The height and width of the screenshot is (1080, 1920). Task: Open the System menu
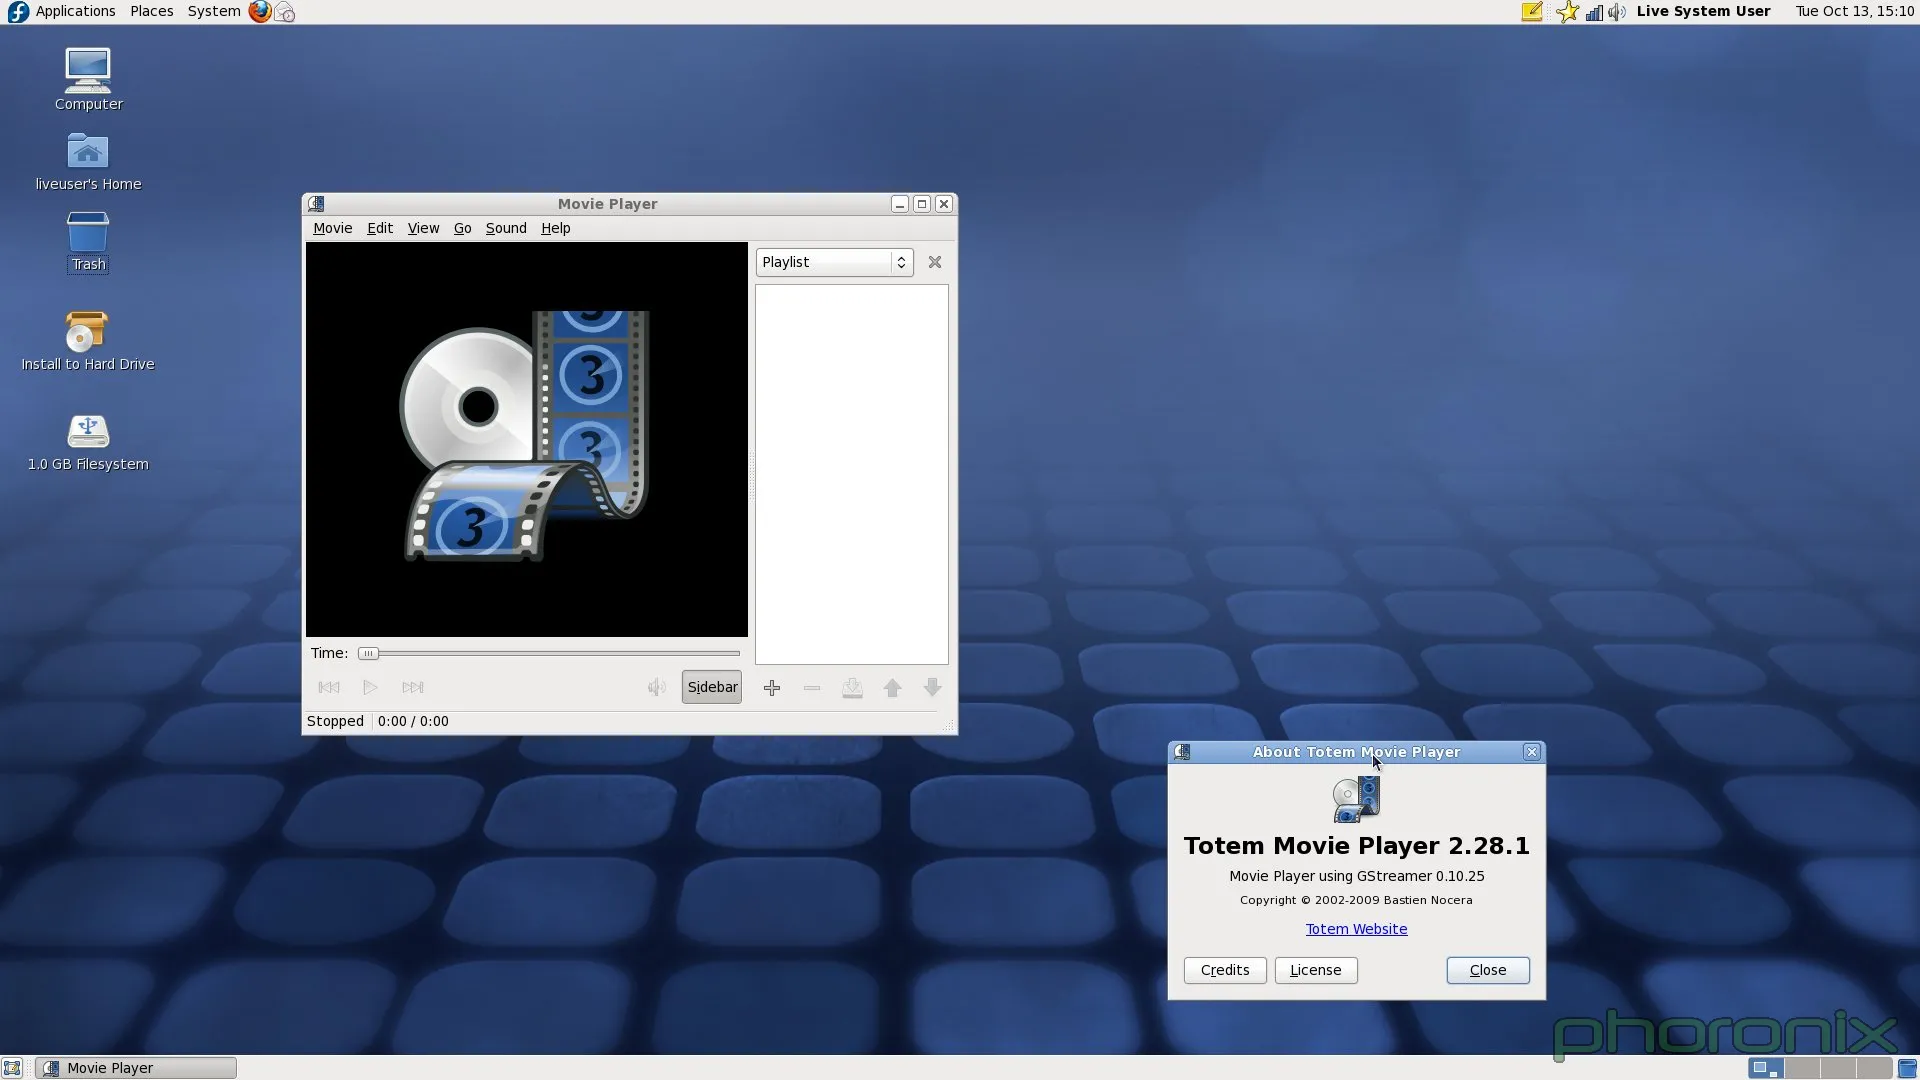213,11
